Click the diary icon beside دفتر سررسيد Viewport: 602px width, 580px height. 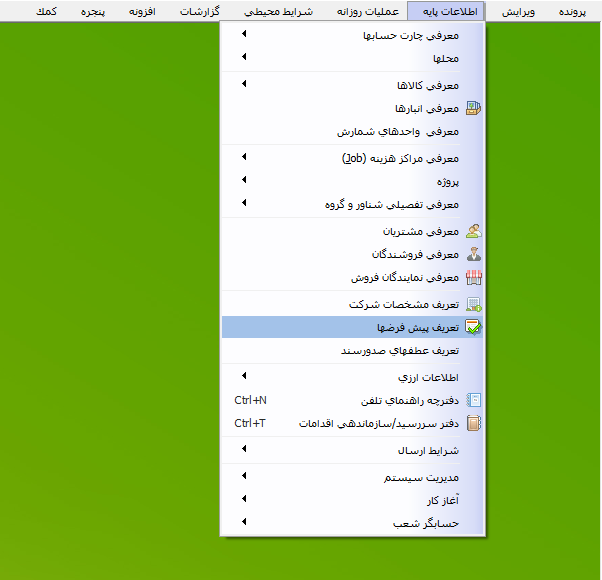pos(473,423)
